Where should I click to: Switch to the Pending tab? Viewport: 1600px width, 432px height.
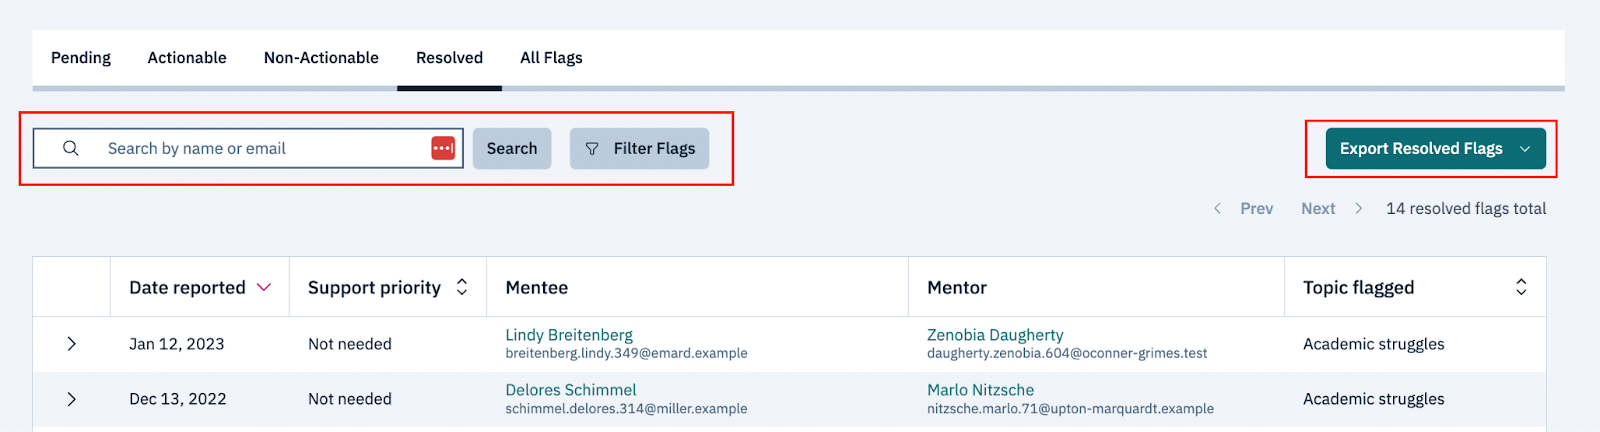tap(81, 58)
